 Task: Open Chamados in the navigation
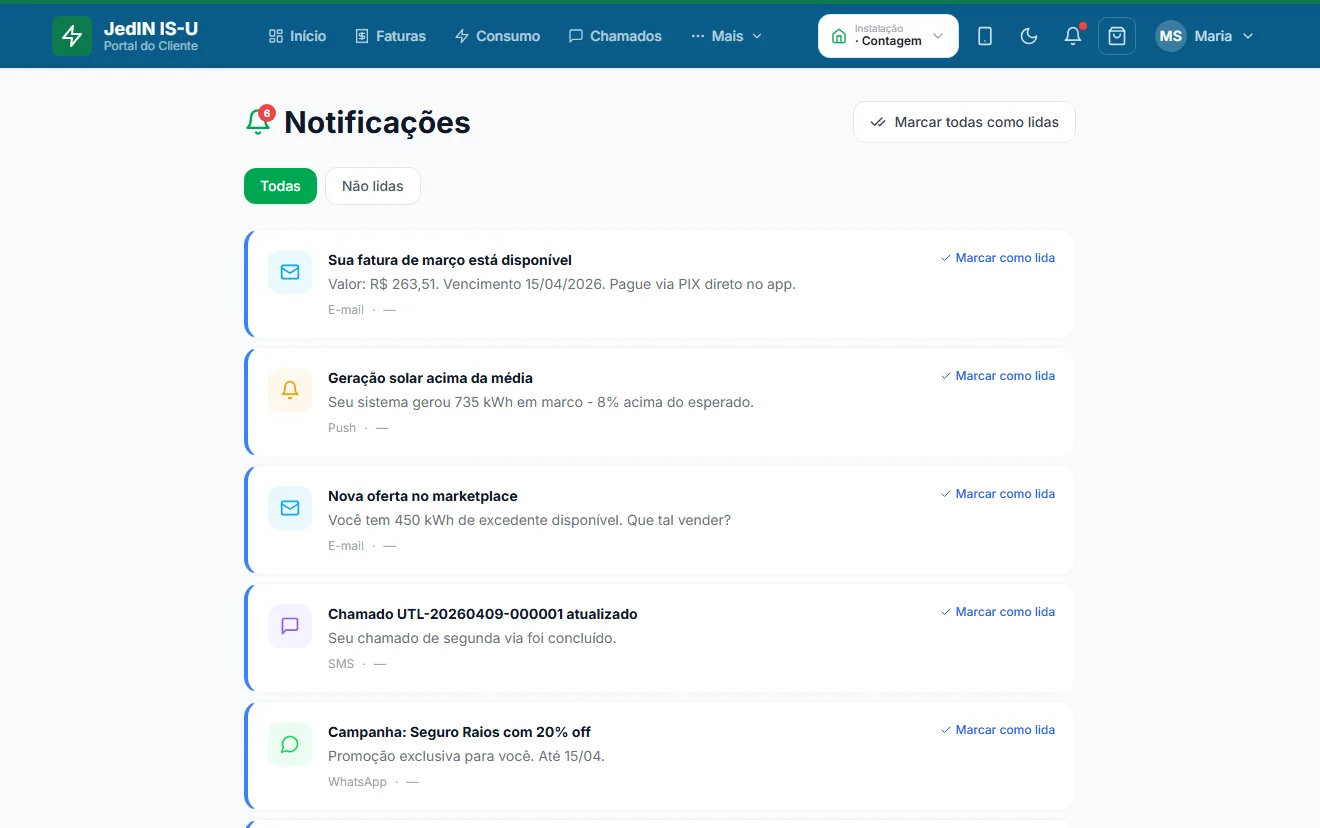(x=615, y=36)
